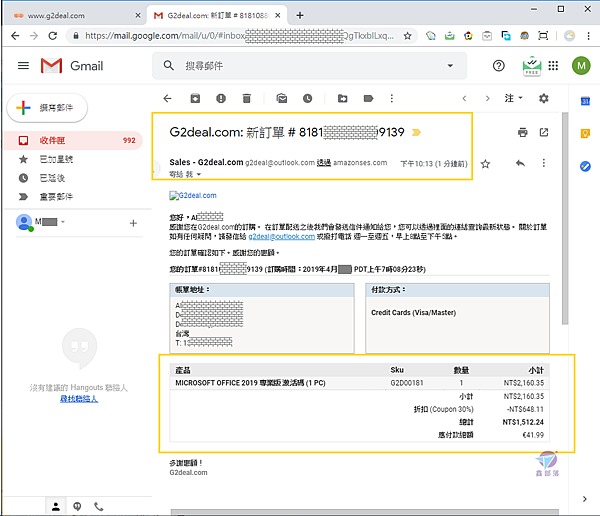The image size is (600, 516).
Task: Go to the newer email arrow
Action: point(464,98)
